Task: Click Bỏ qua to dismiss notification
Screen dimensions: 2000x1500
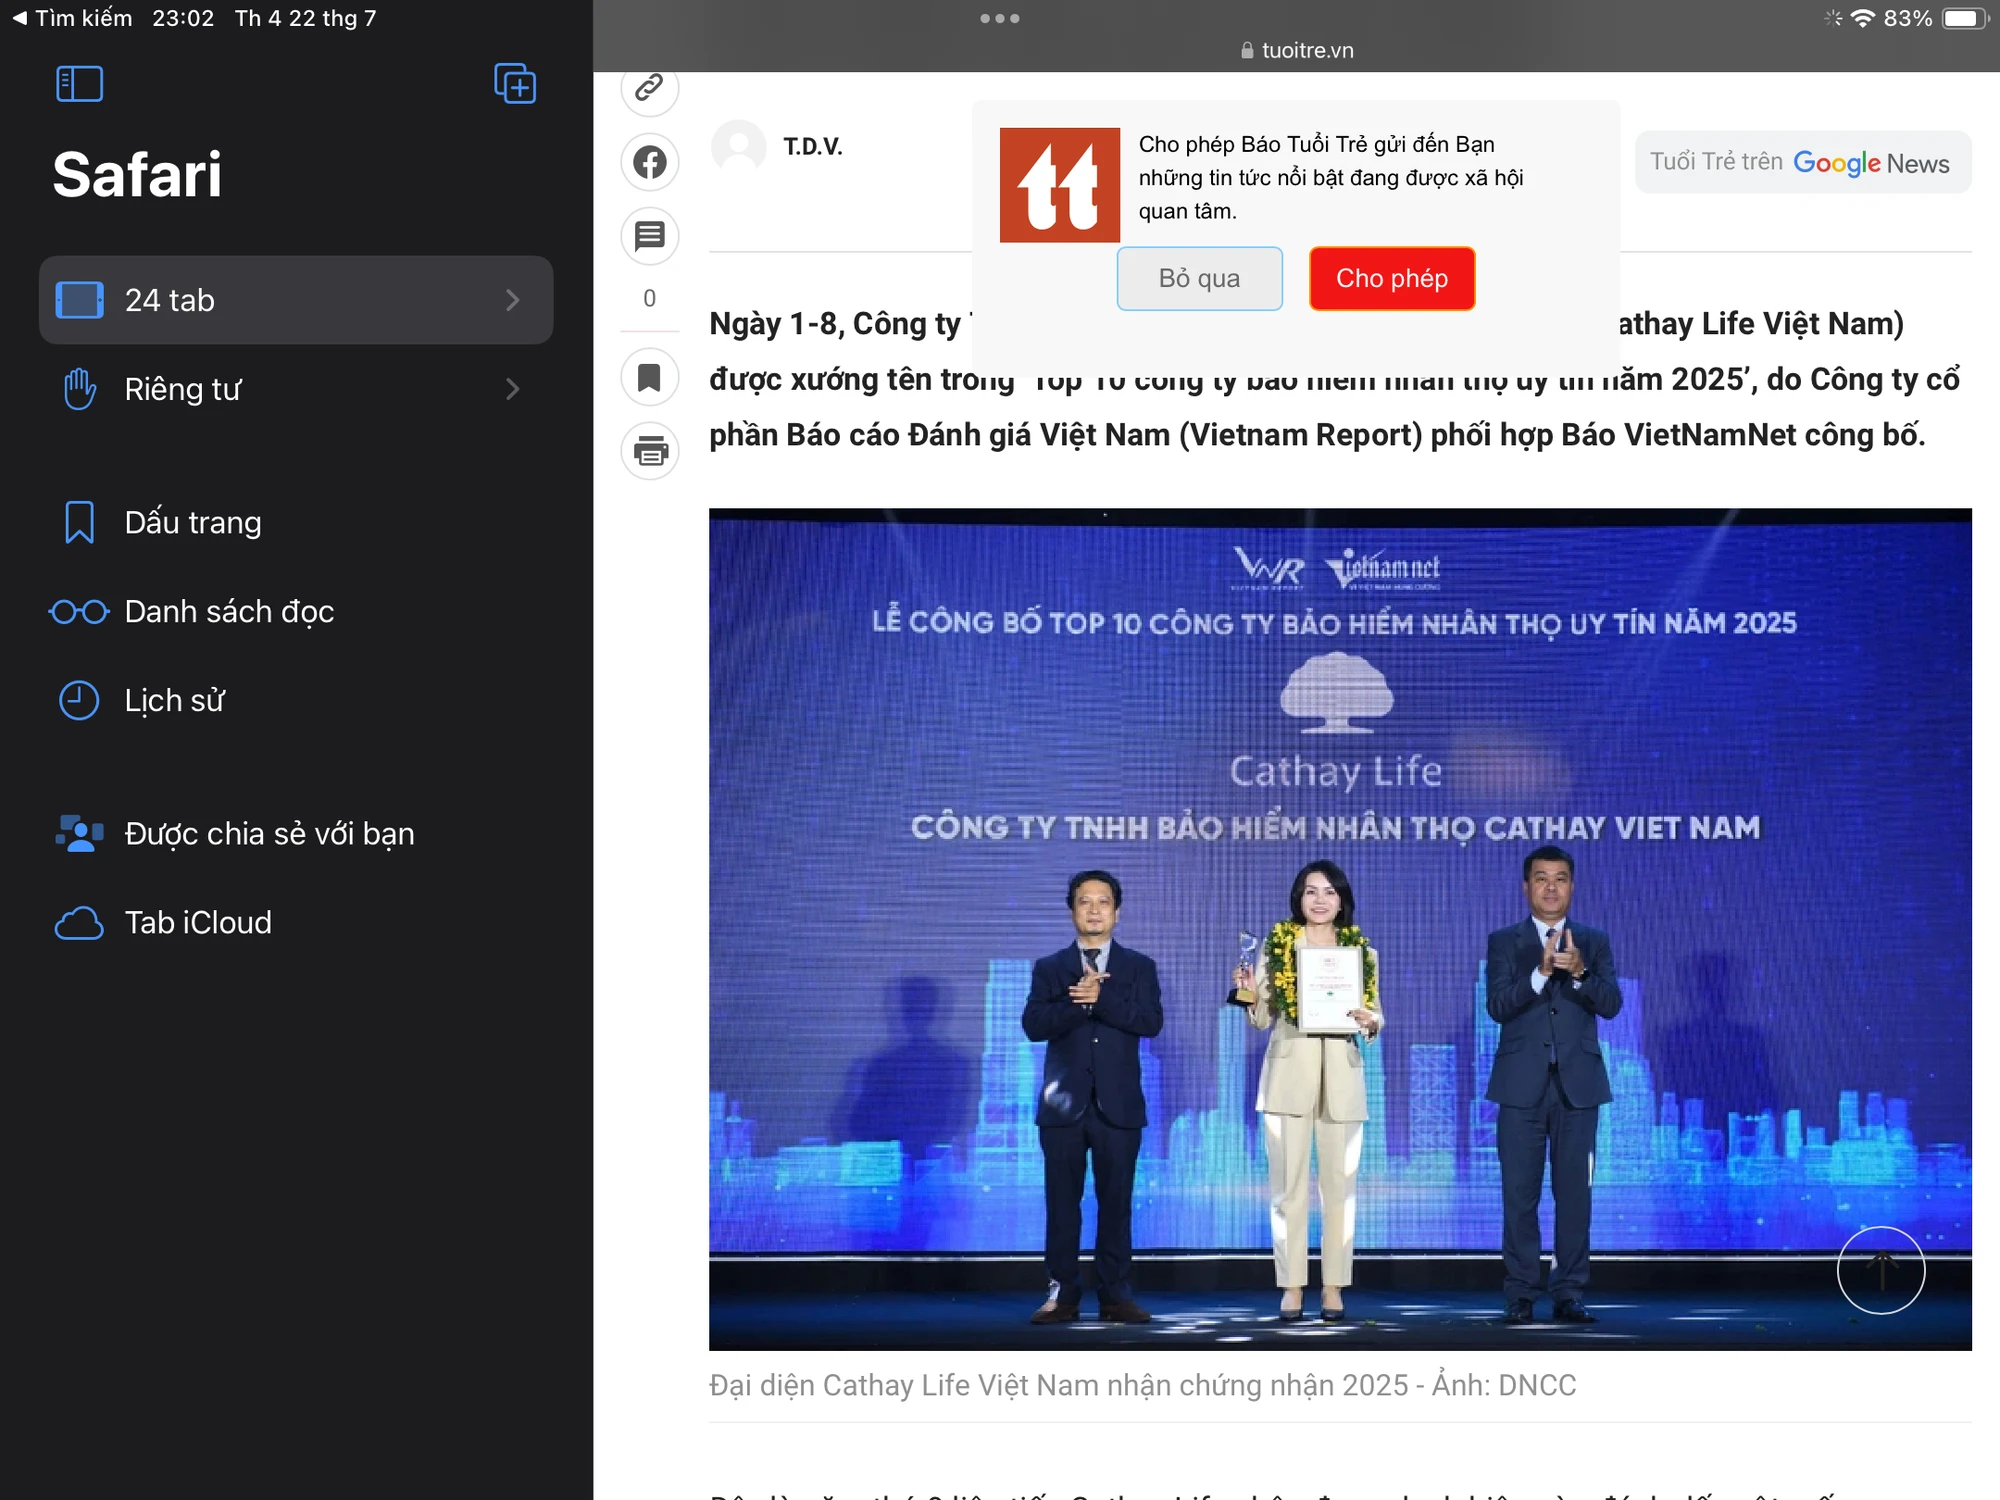Action: [1199, 278]
